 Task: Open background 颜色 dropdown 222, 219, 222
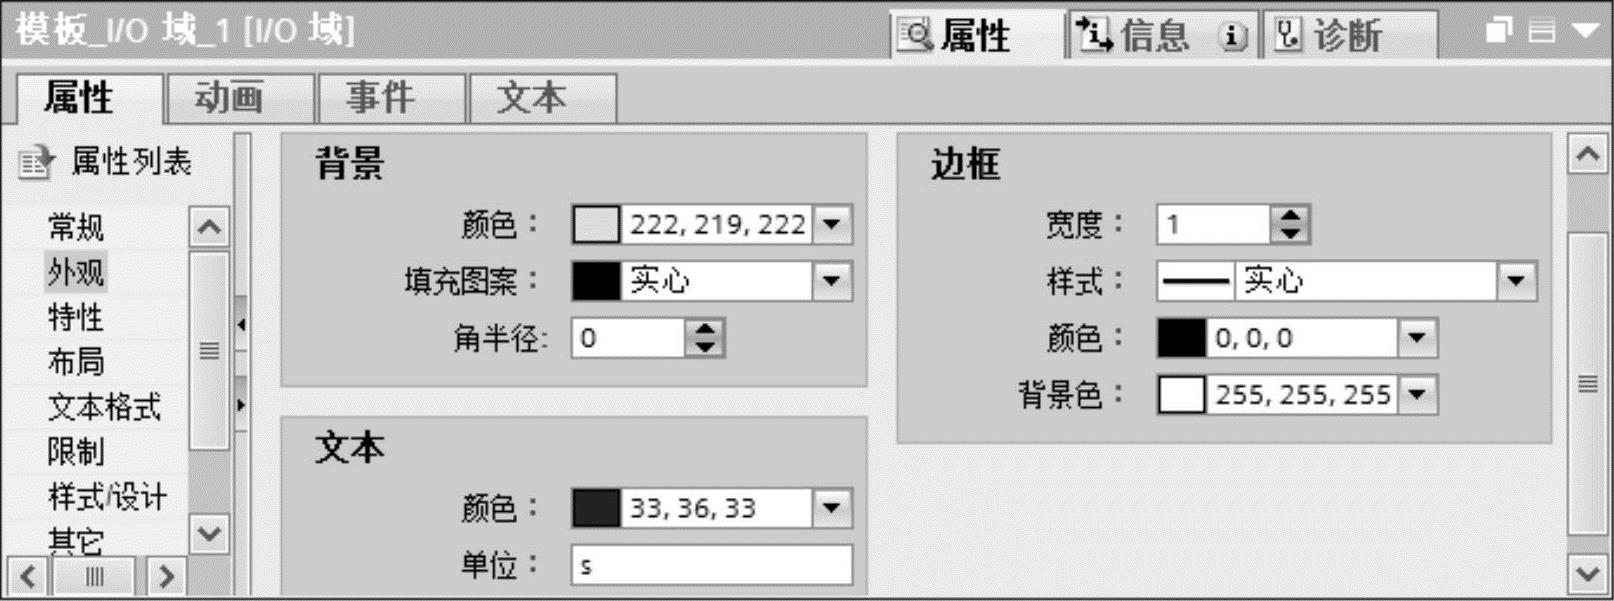pos(832,225)
